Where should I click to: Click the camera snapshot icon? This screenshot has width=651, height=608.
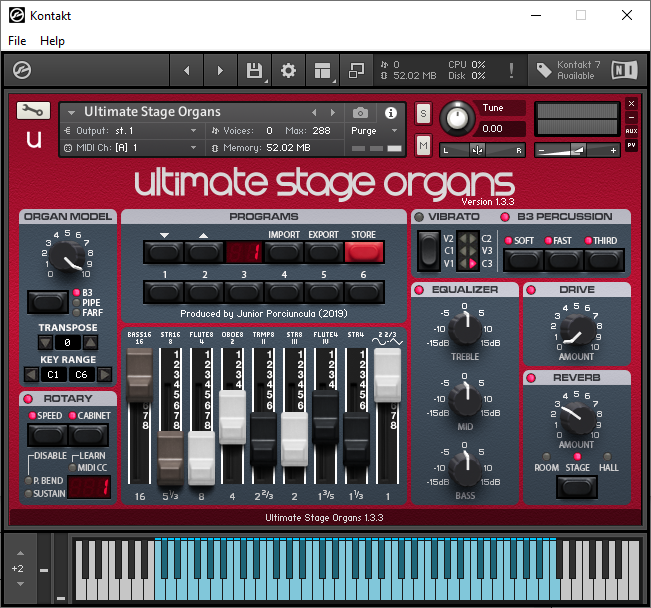[360, 113]
